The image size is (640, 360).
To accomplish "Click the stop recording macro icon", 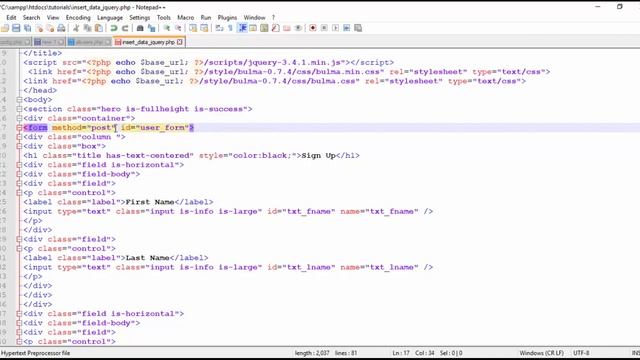I will [x=324, y=28].
